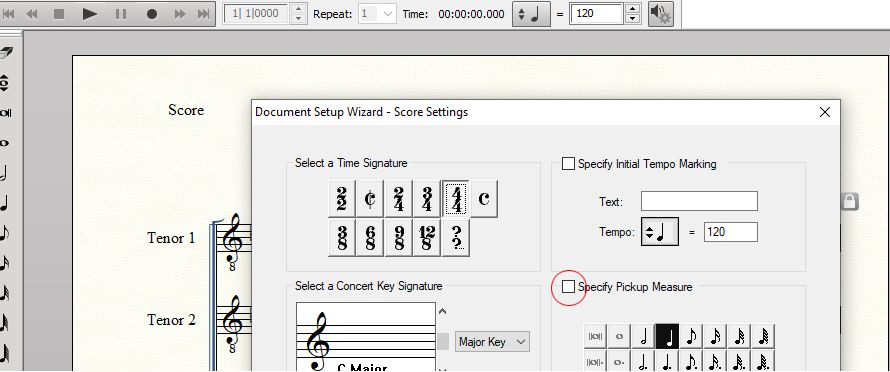The image size is (890, 372).
Task: Choose the 3/4 time signature
Action: (427, 199)
